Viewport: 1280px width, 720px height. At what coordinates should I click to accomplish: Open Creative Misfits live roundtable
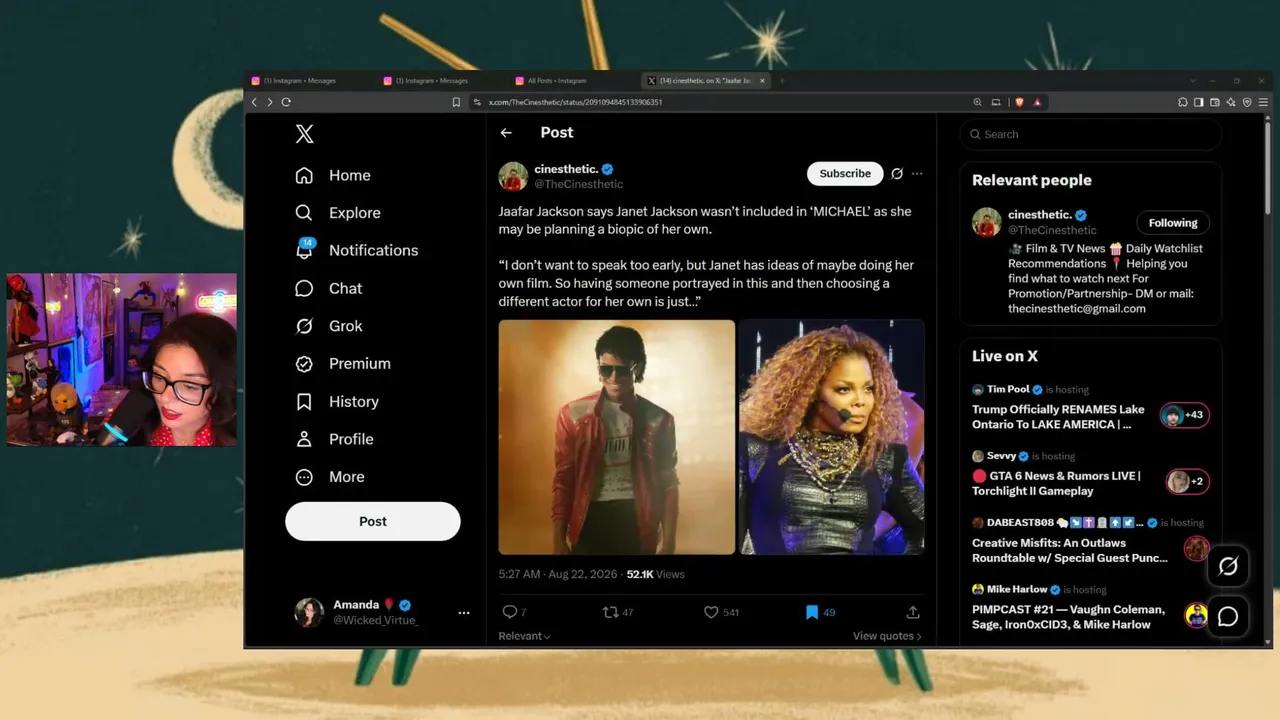pyautogui.click(x=1090, y=542)
